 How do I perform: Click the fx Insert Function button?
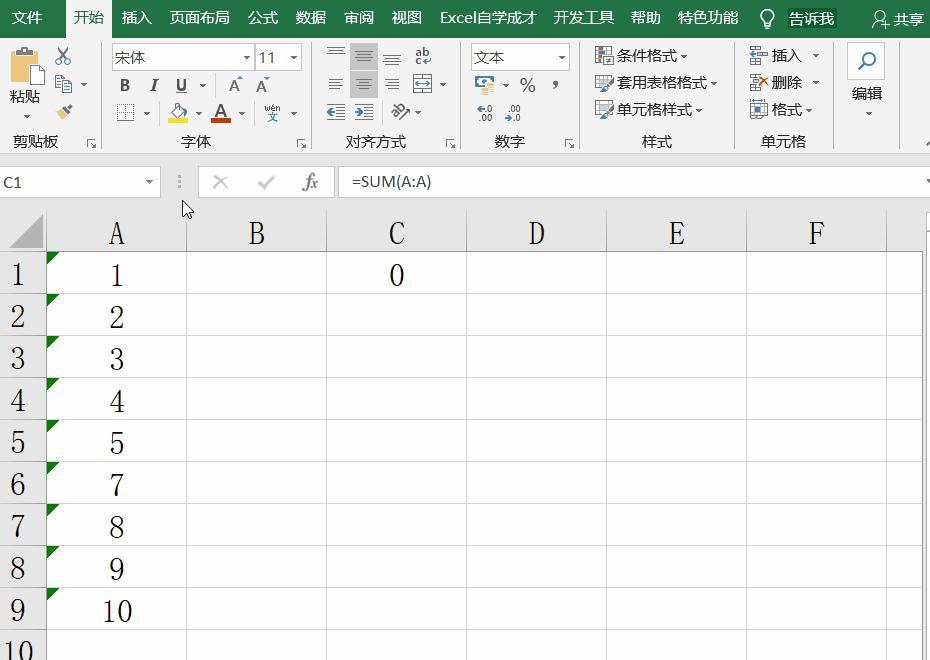[310, 182]
